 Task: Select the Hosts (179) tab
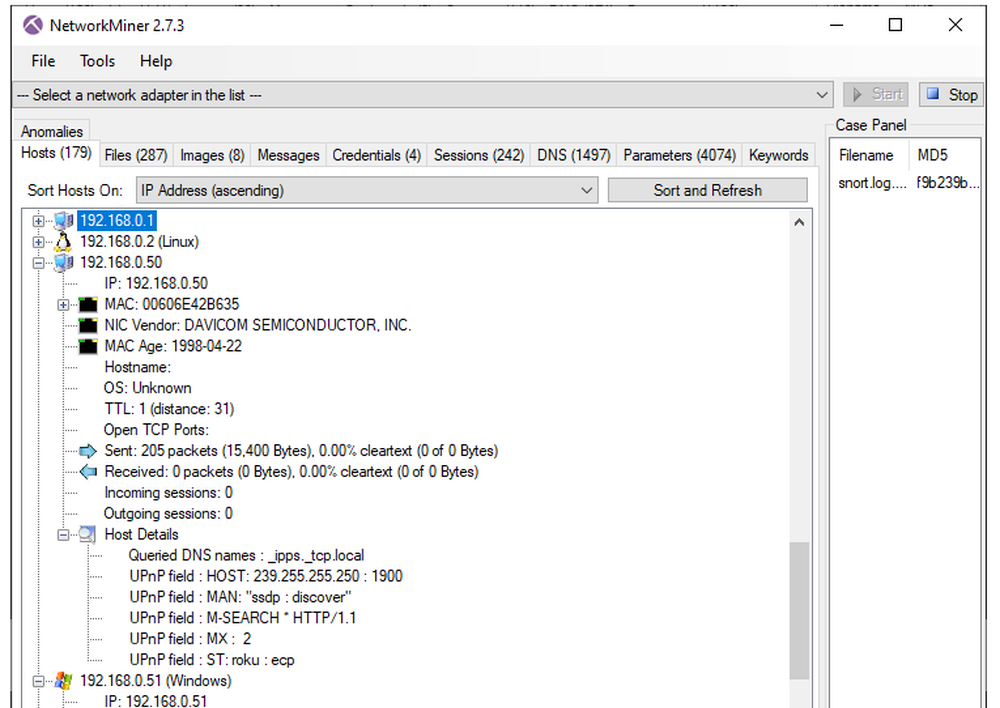[x=56, y=153]
